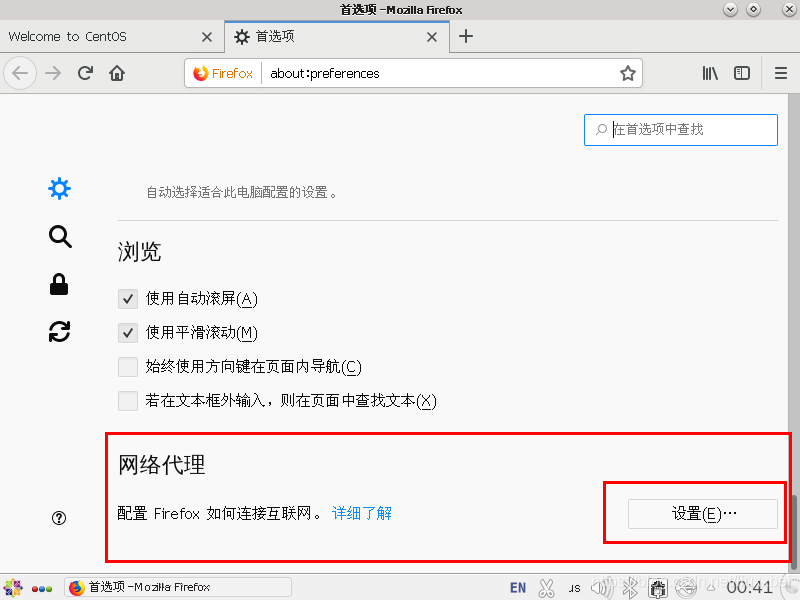Image resolution: width=800 pixels, height=600 pixels.
Task: Open the Library bookshelf icon
Action: pos(710,73)
